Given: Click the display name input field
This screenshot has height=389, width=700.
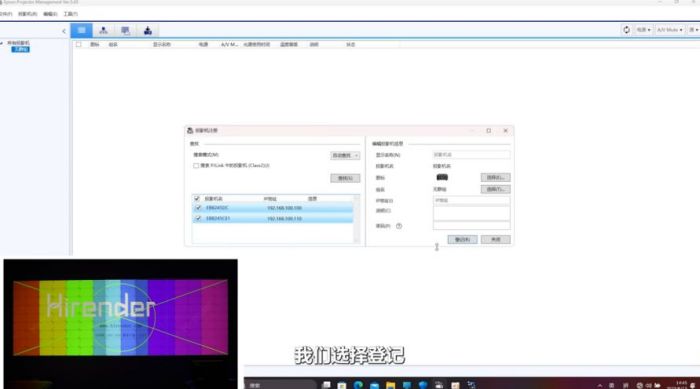Looking at the screenshot, I should coord(471,155).
